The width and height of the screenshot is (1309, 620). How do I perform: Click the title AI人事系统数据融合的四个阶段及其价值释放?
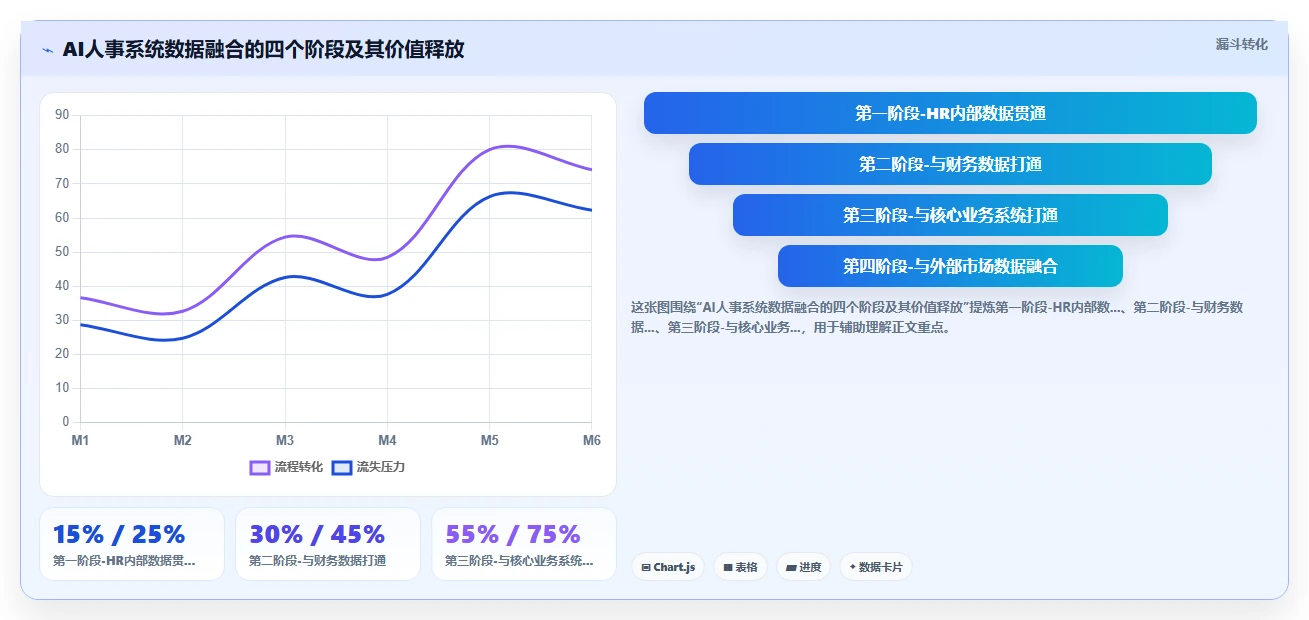coord(263,50)
